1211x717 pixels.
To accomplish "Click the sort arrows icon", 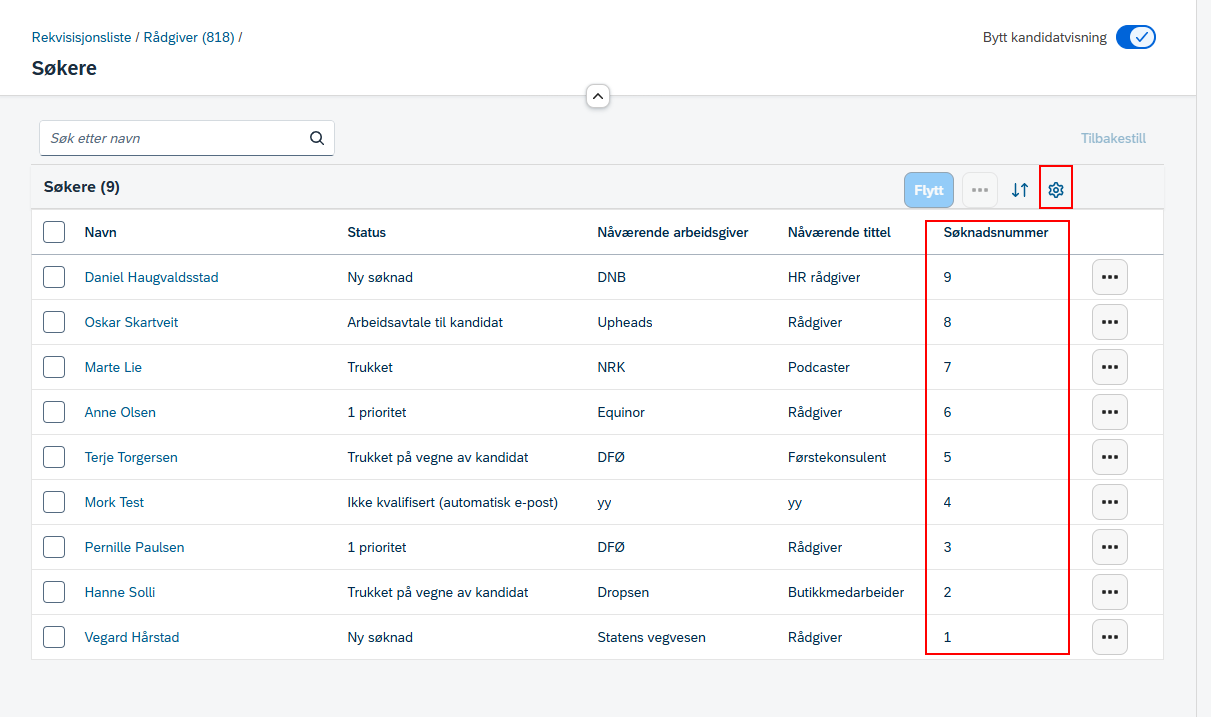I will coord(1020,189).
